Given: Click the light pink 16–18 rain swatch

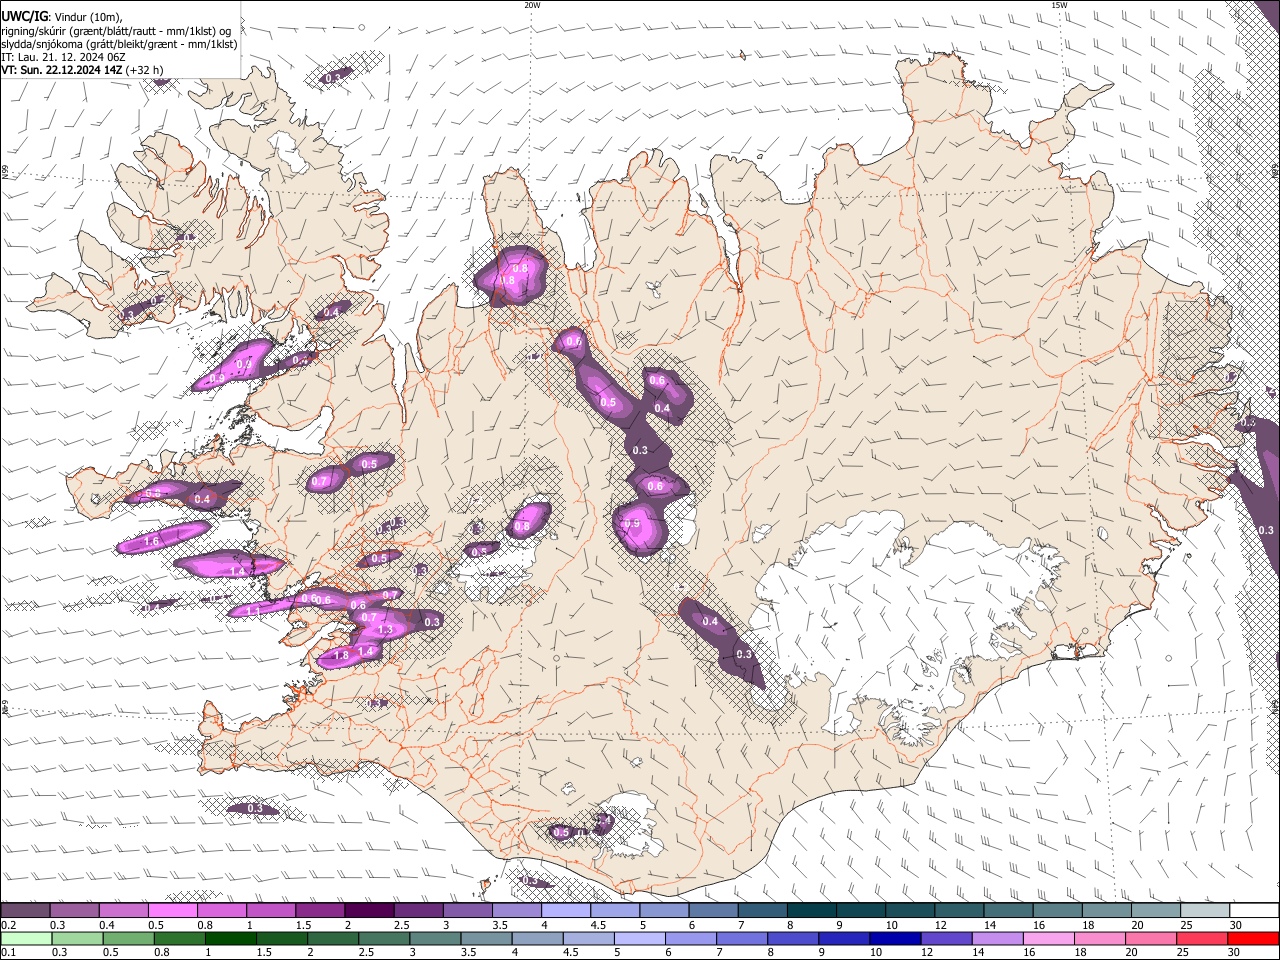Looking at the screenshot, I should [1050, 938].
